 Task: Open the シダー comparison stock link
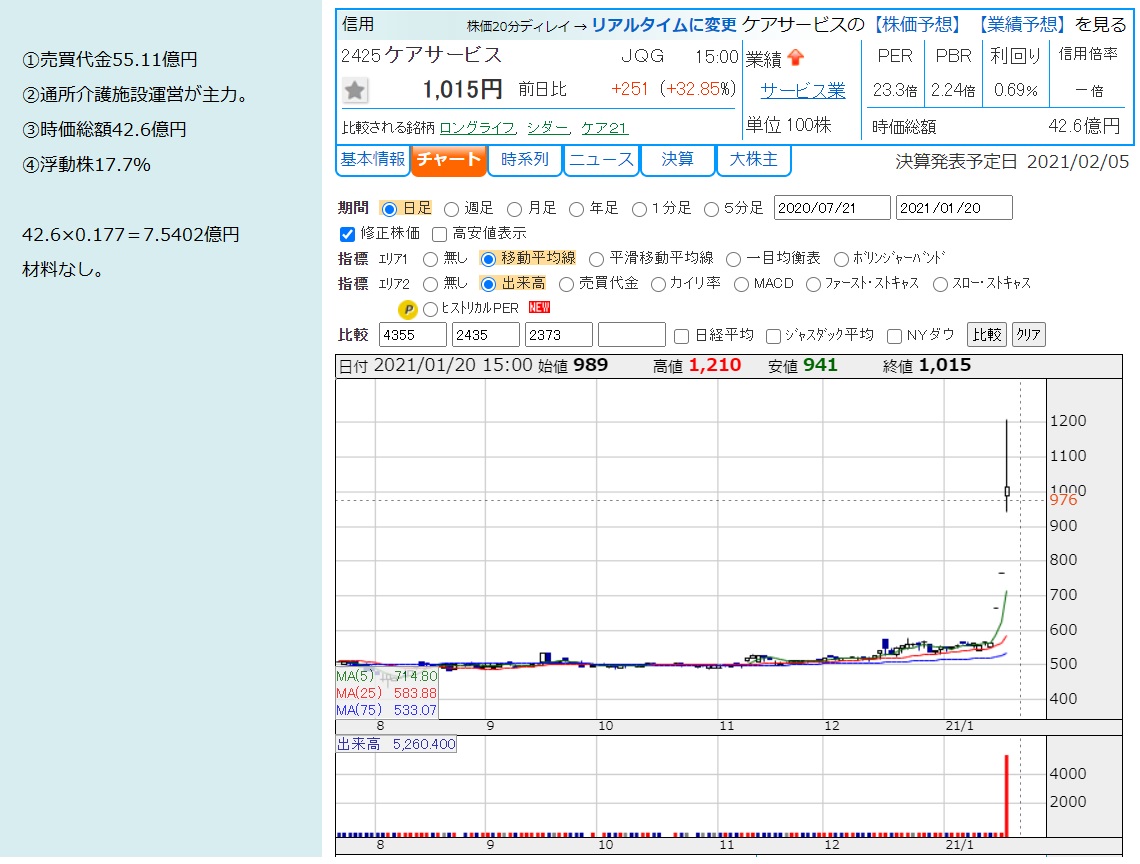tap(547, 128)
